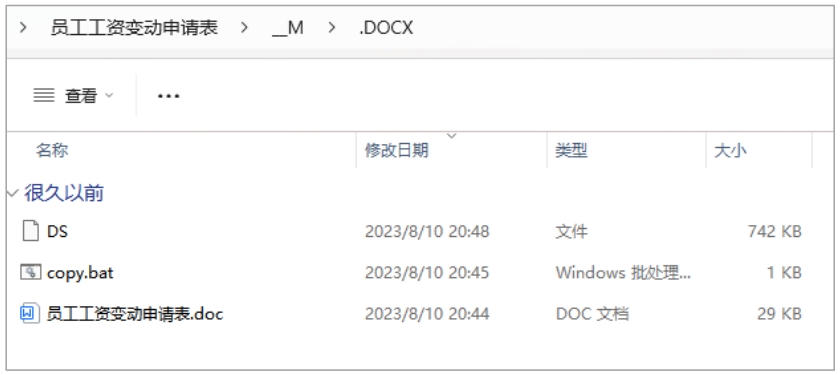
Task: Click the blank DS file icon
Action: click(x=31, y=231)
